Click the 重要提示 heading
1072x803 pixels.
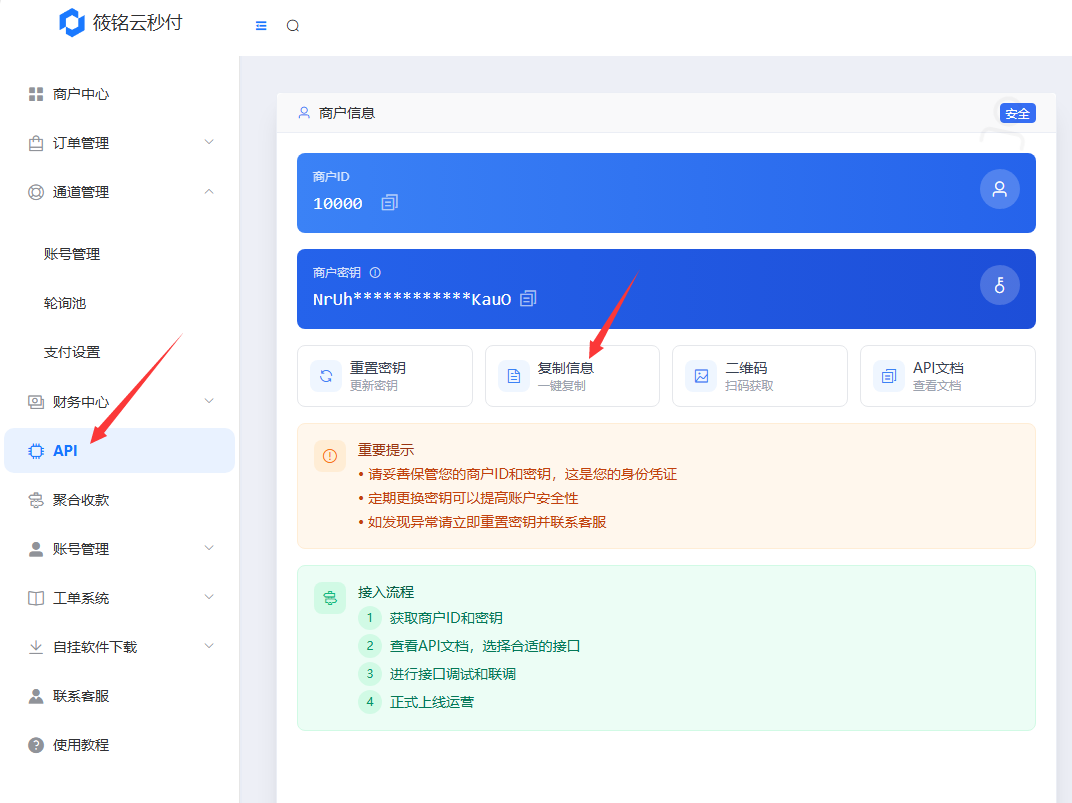[x=386, y=450]
